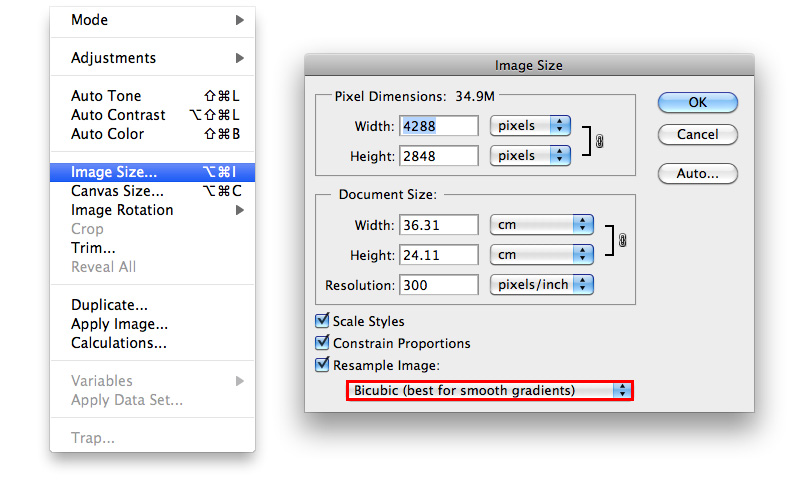Viewport: 800px width, 480px height.
Task: Uncheck Constrain Proportions
Action: click(x=322, y=343)
